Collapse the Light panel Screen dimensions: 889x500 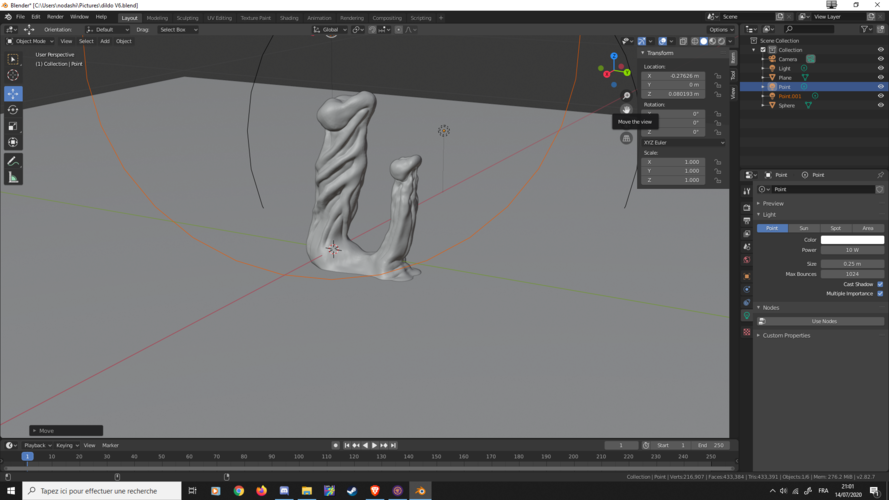point(769,215)
